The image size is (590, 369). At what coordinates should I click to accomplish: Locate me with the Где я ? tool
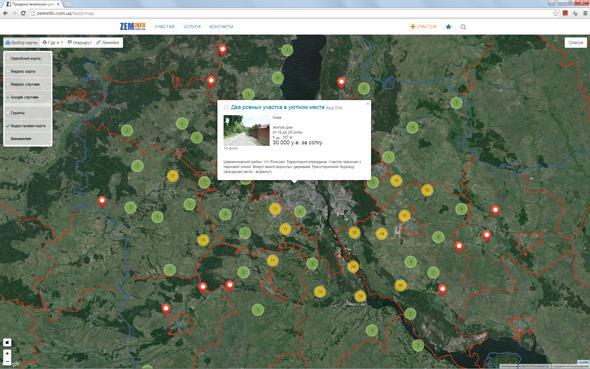(53, 43)
